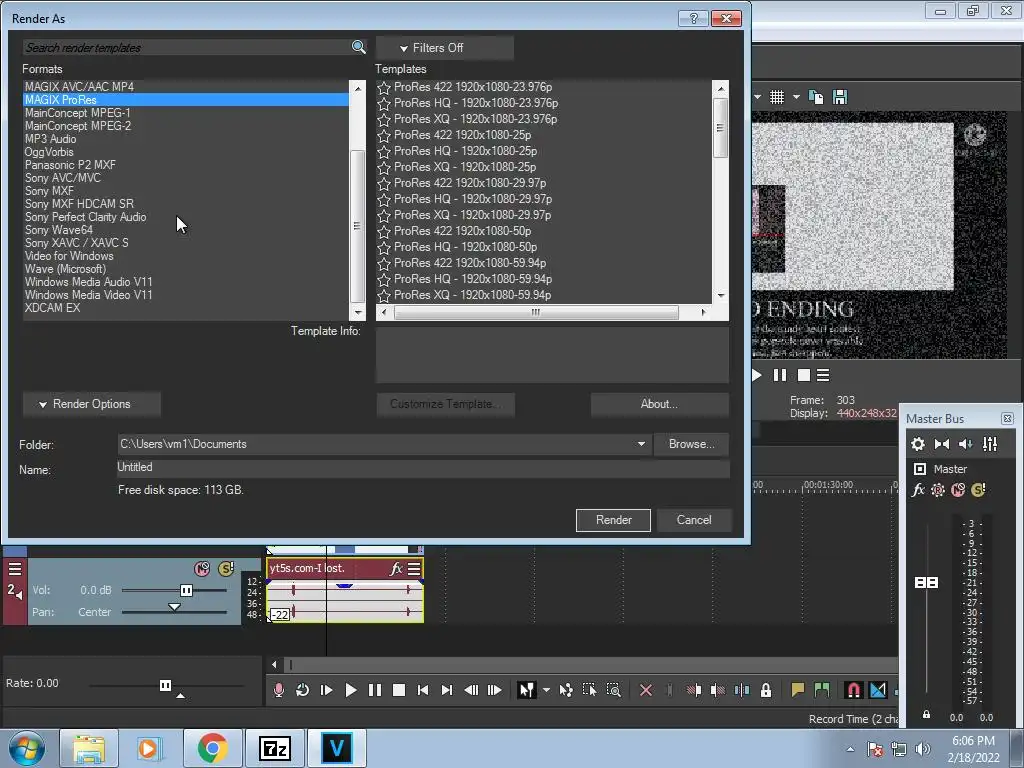1024x768 pixels.
Task: Toggle the Lock event padlock icon
Action: click(x=766, y=690)
